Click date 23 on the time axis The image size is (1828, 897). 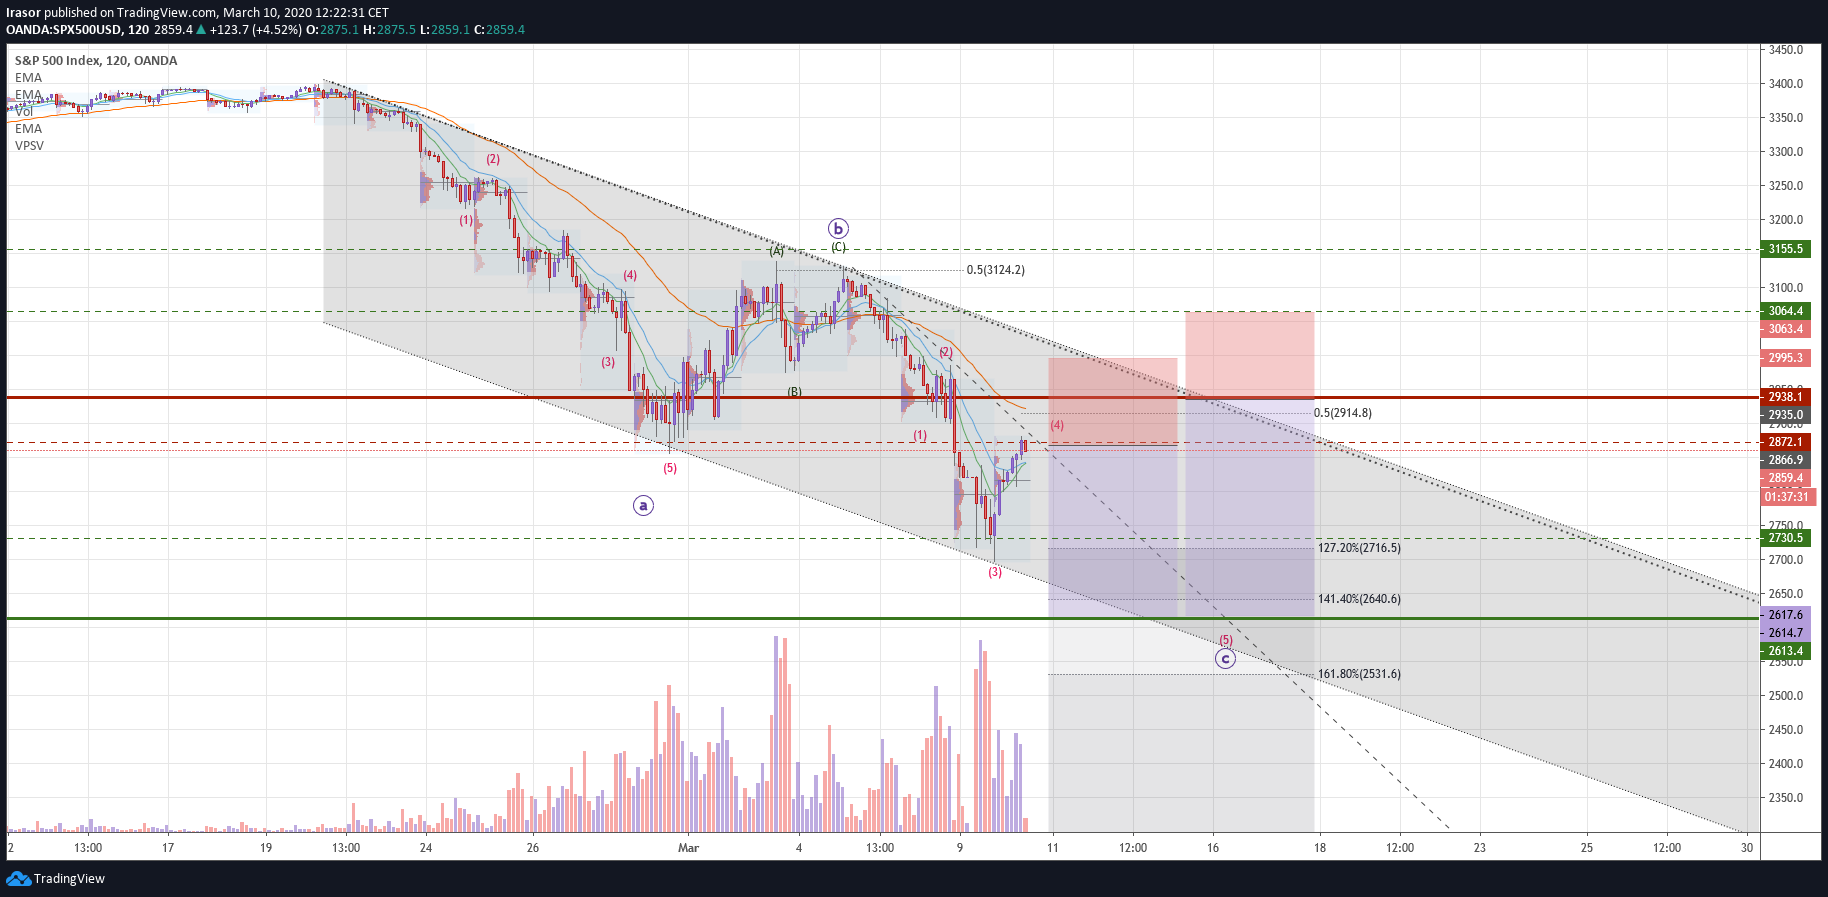point(1480,848)
